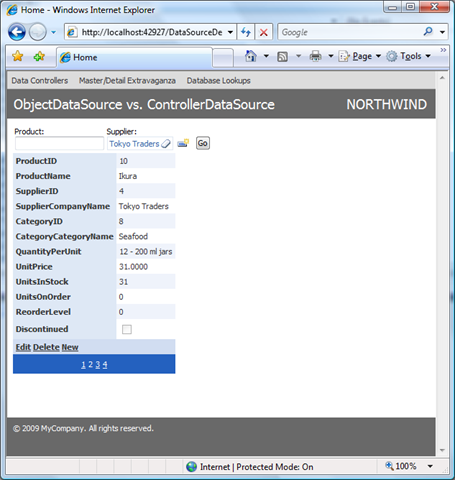Open the recent pages dropdown arrow
The width and height of the screenshot is (455, 480).
coord(53,32)
